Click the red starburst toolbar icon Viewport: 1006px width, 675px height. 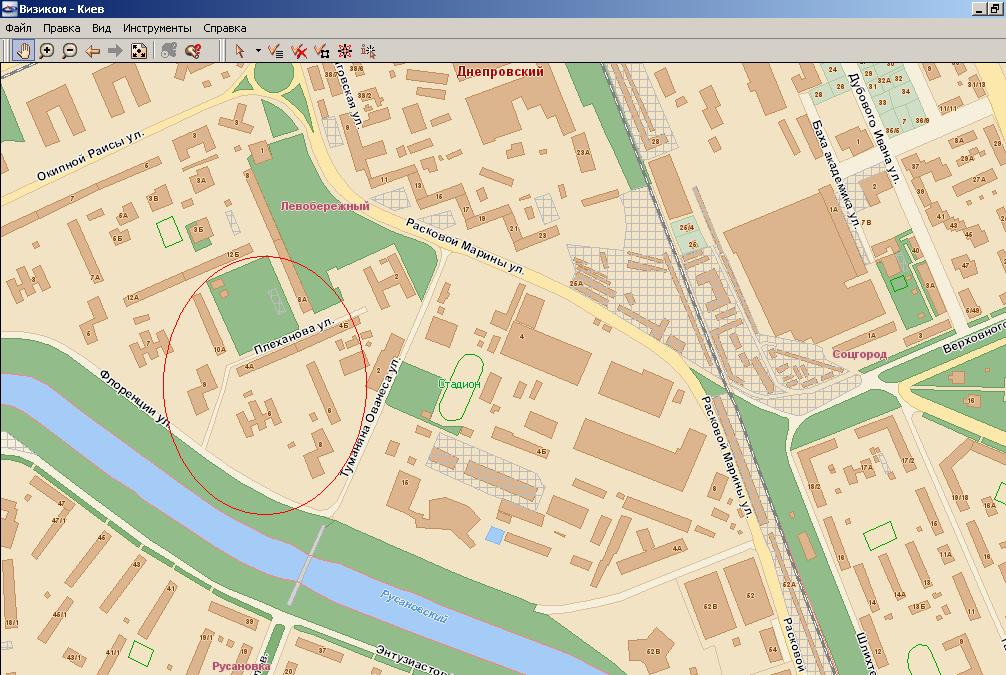click(345, 50)
